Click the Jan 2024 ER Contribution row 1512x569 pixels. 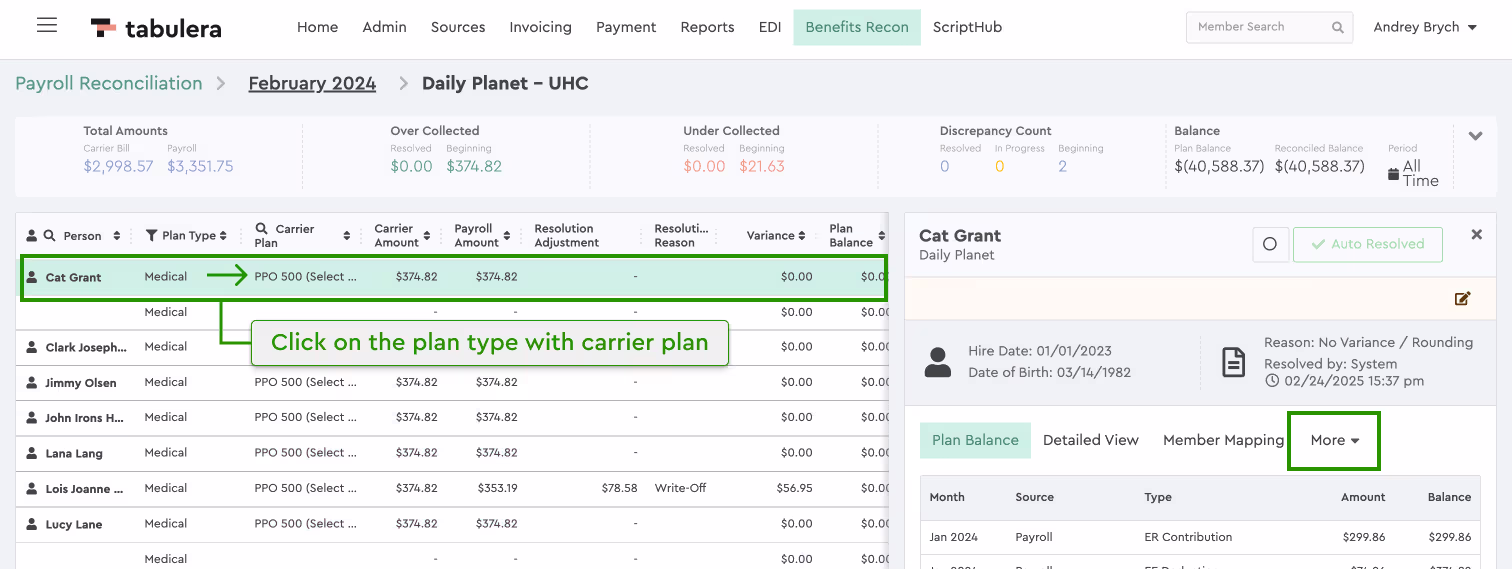tap(1200, 537)
